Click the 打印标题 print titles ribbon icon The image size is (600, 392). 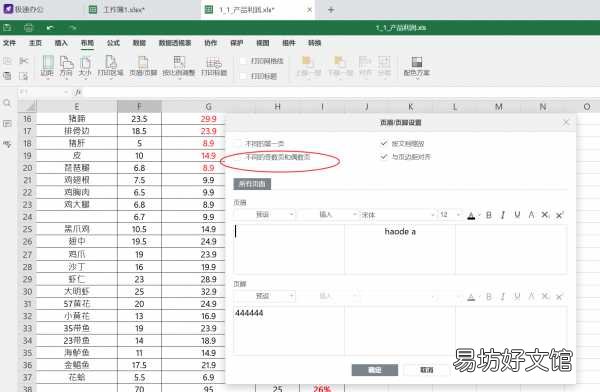(x=214, y=65)
